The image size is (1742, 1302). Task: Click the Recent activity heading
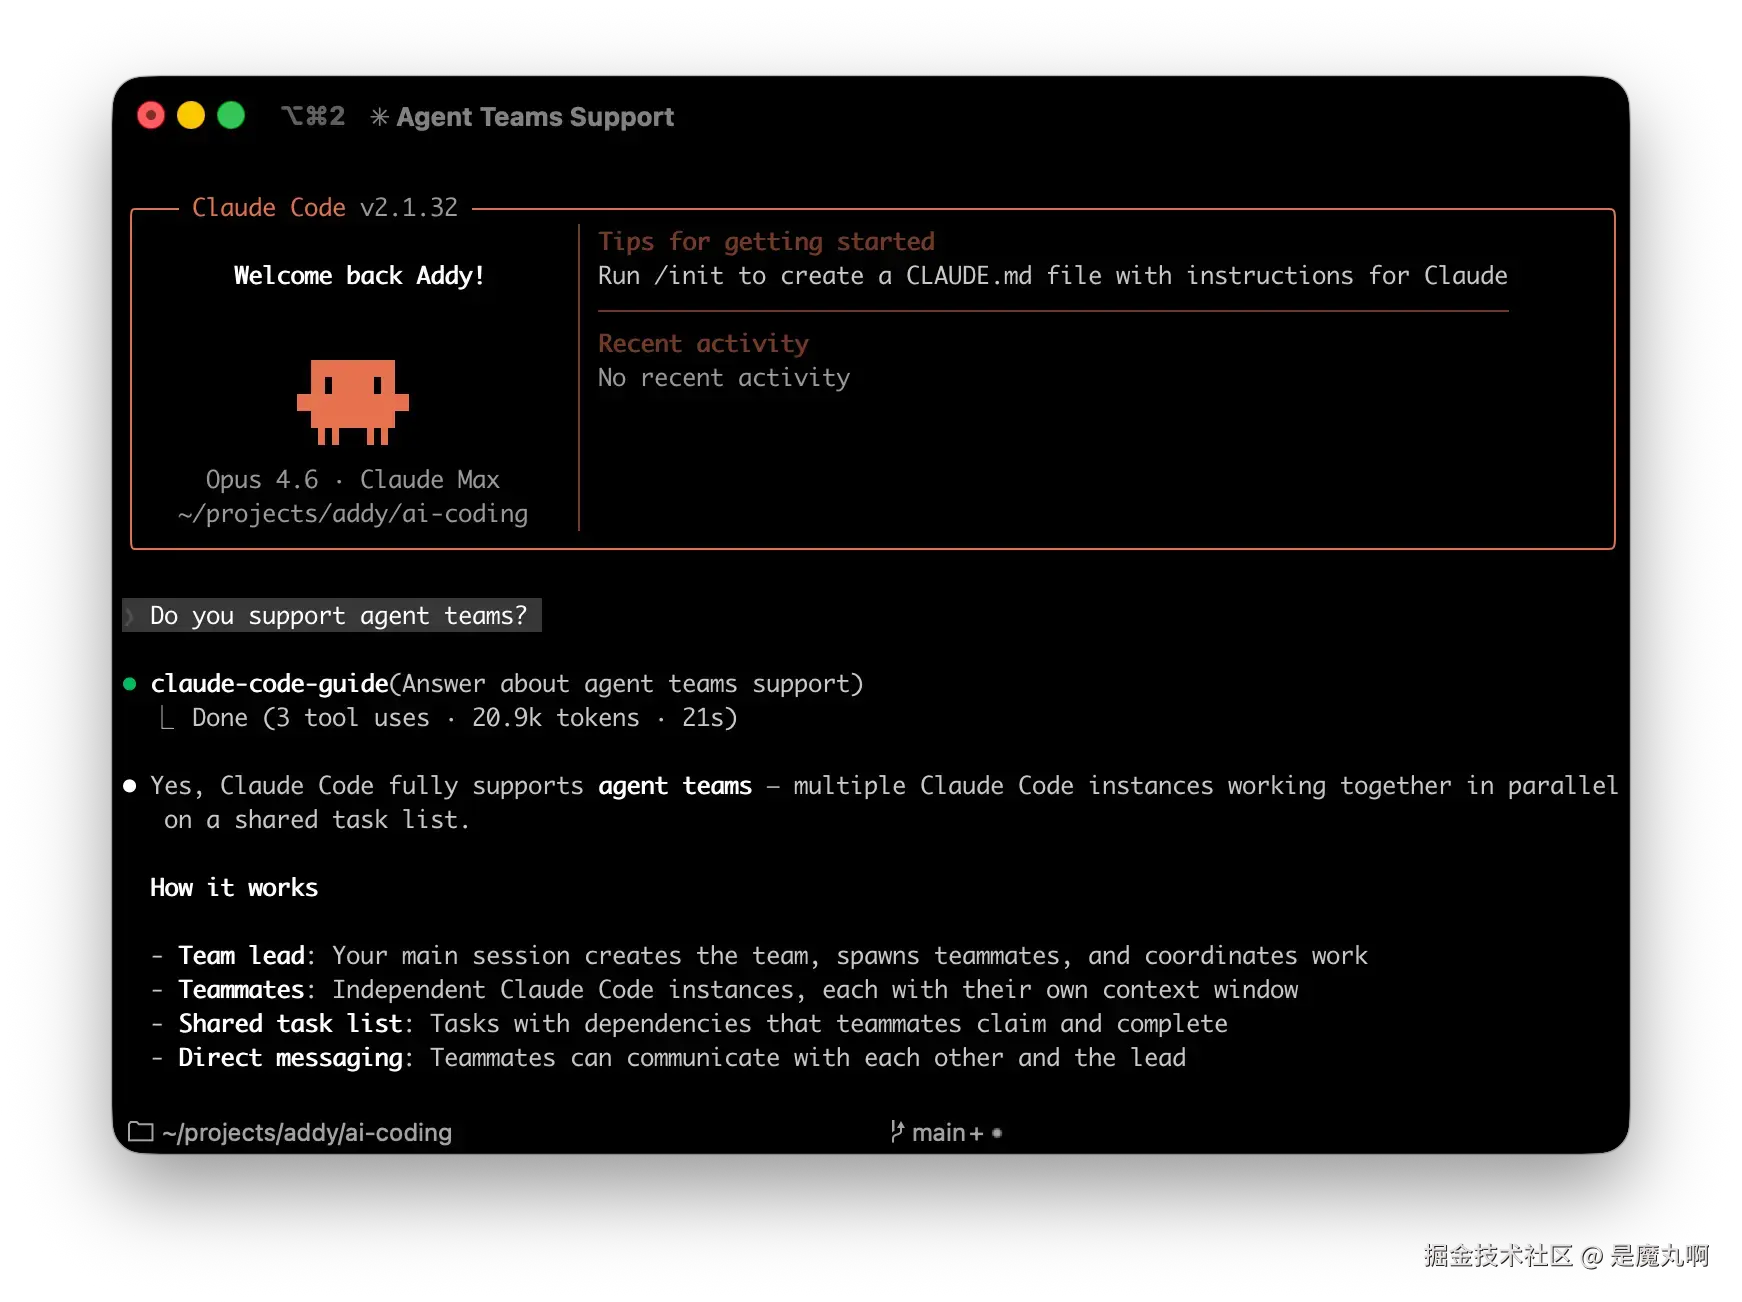(x=703, y=343)
